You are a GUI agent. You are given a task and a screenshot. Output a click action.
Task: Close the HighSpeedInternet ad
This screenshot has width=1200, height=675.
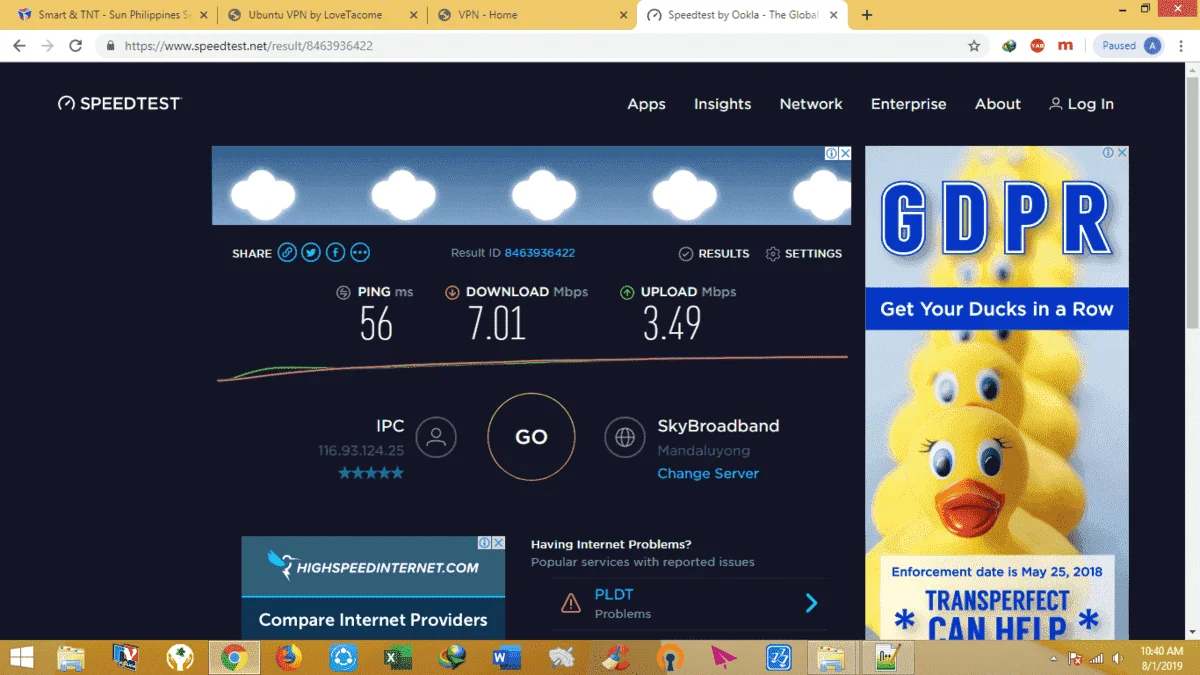click(498, 543)
